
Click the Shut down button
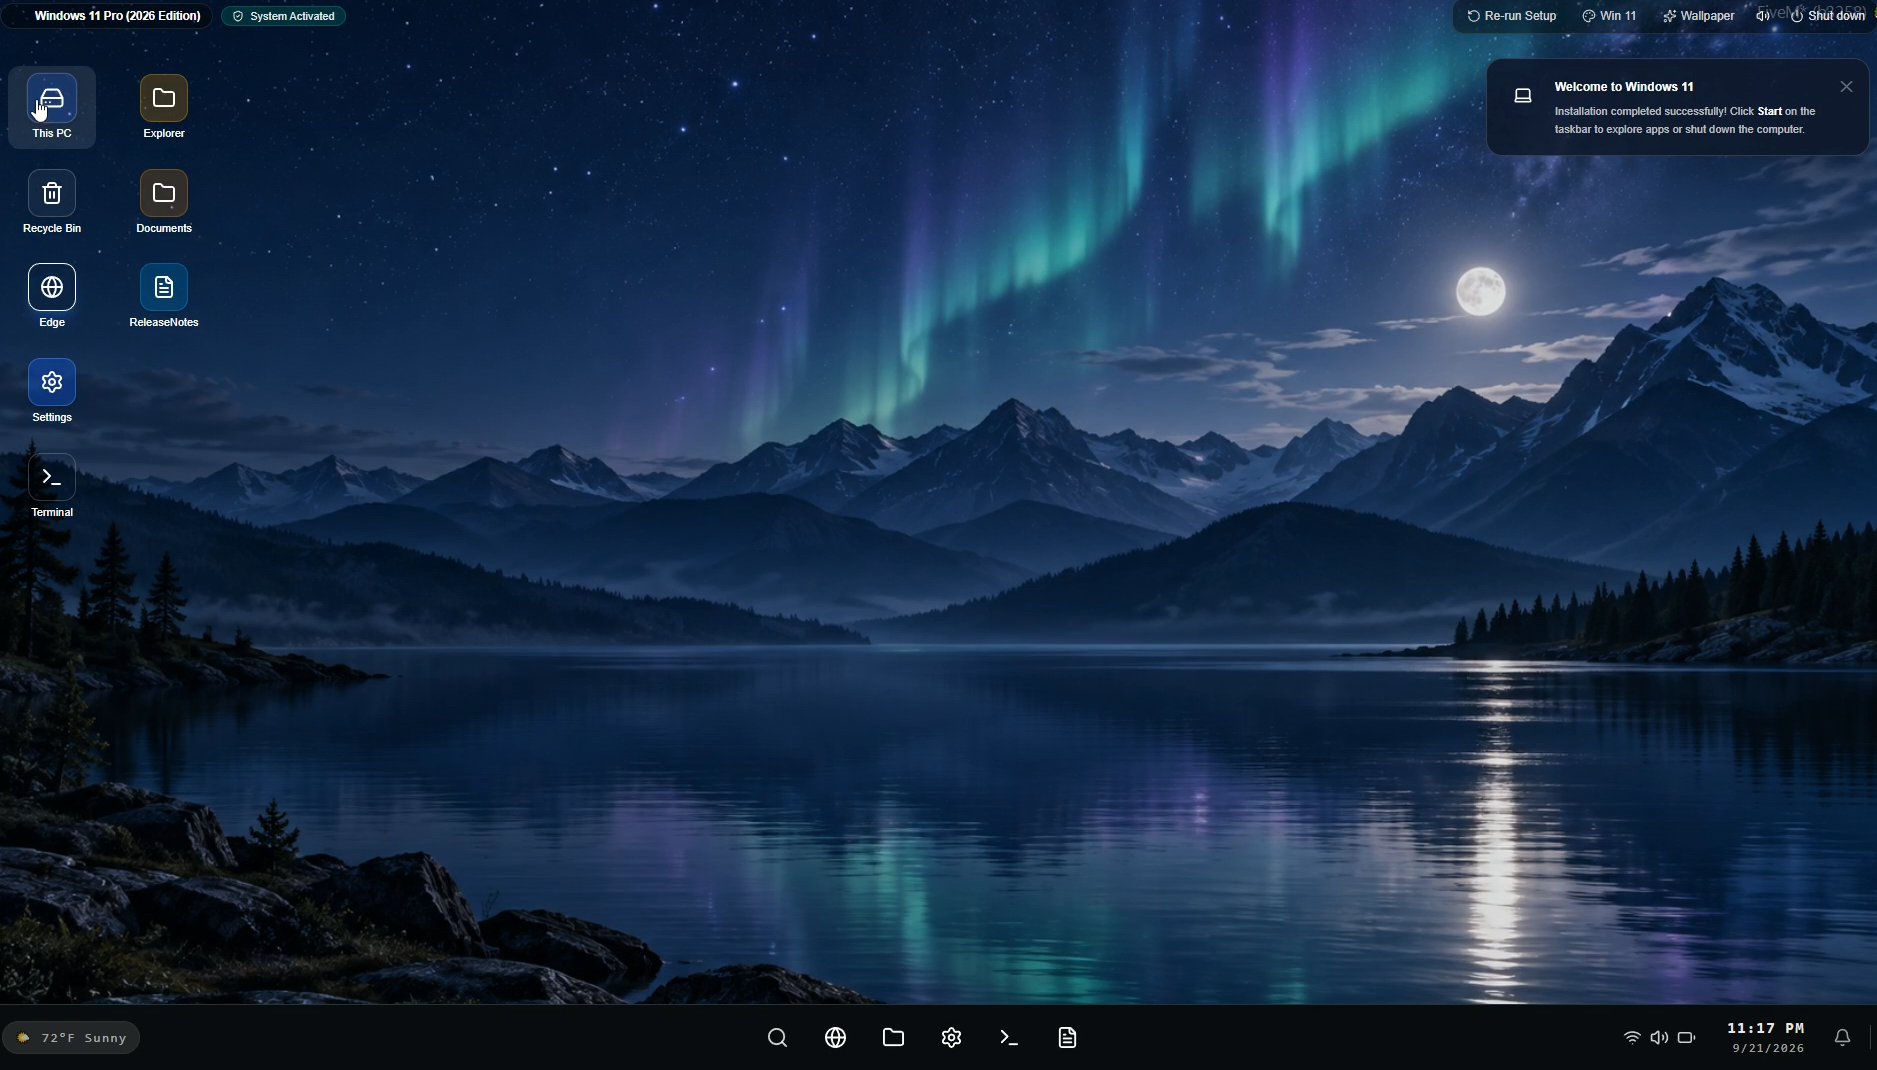point(1828,16)
